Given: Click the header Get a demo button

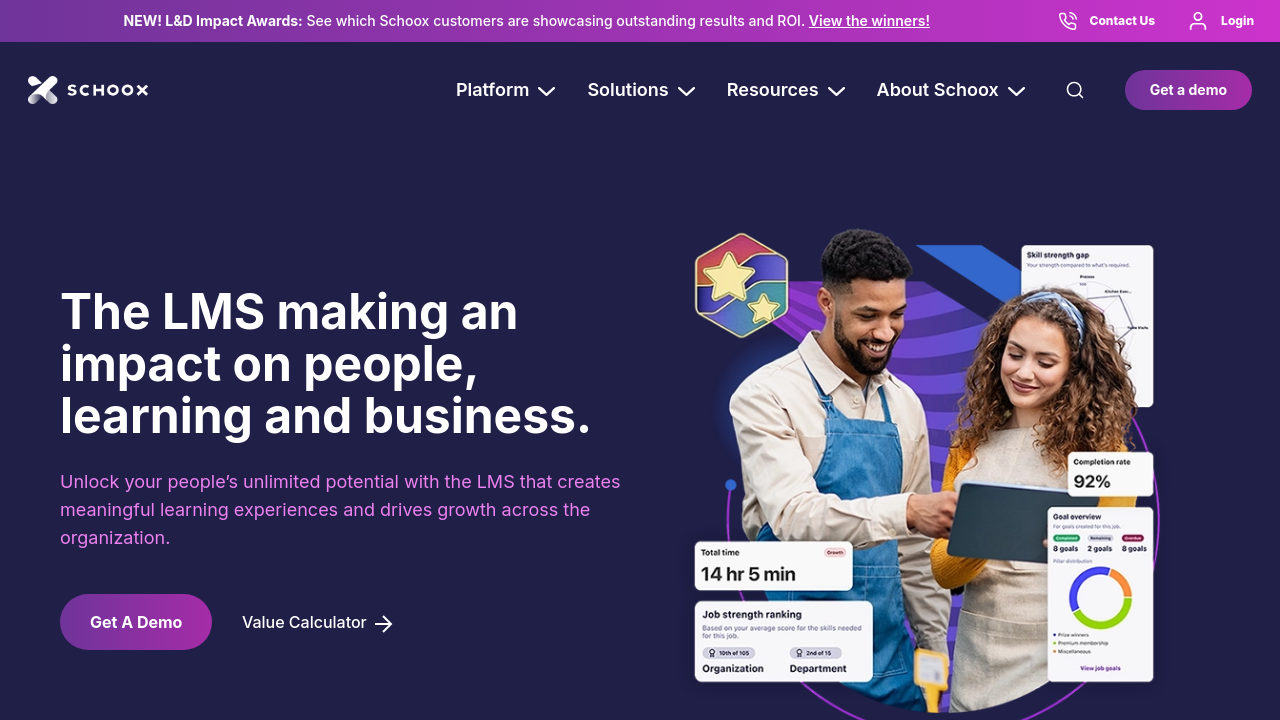Looking at the screenshot, I should click(x=1188, y=90).
